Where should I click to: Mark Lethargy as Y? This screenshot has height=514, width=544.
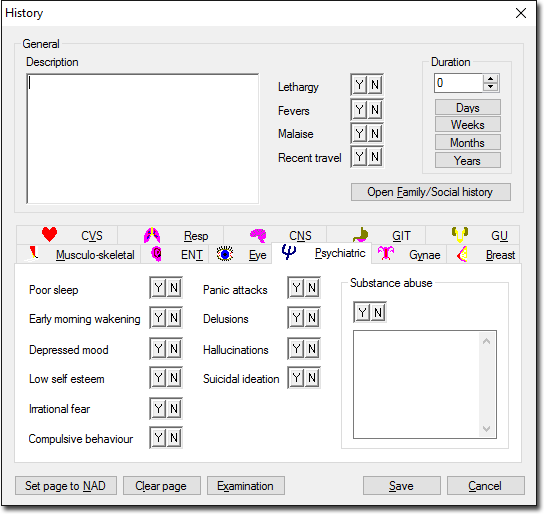(x=359, y=85)
